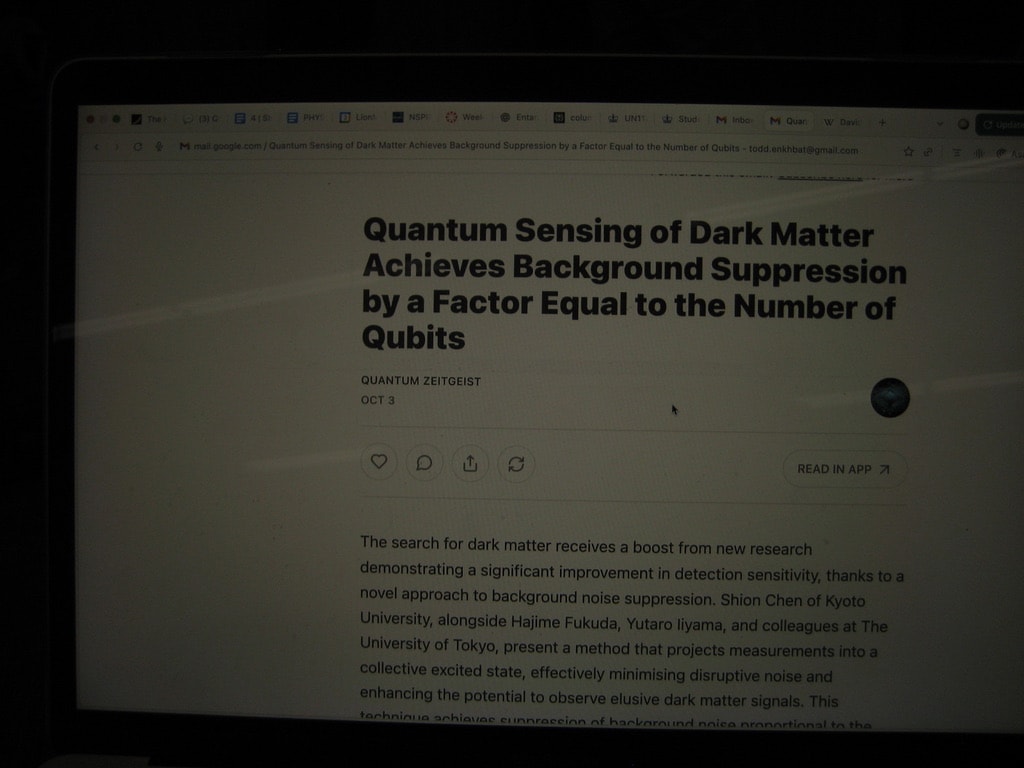Go forward with the browser forward arrow
This screenshot has width=1024, height=768.
point(117,147)
